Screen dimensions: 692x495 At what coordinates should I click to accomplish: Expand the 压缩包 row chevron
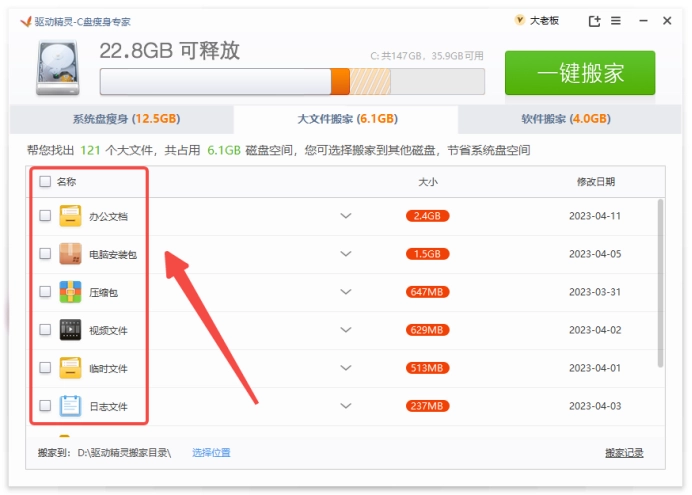pyautogui.click(x=346, y=292)
